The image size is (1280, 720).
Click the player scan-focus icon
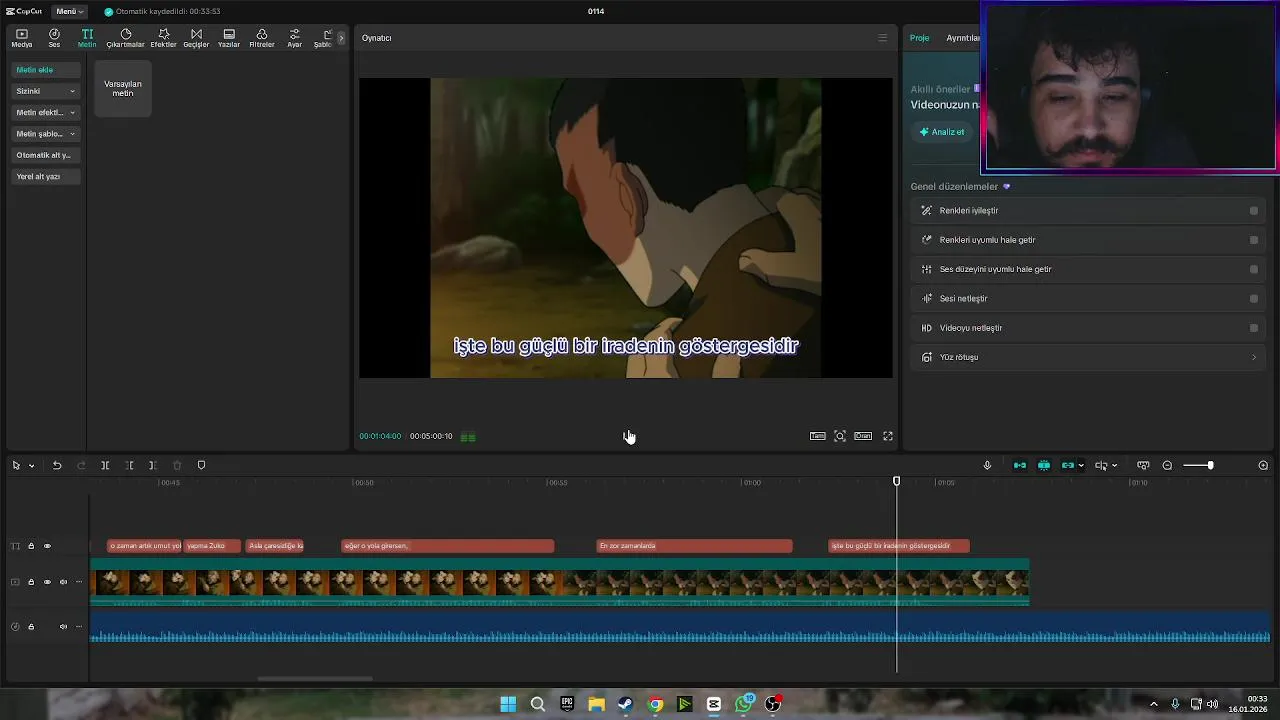840,436
